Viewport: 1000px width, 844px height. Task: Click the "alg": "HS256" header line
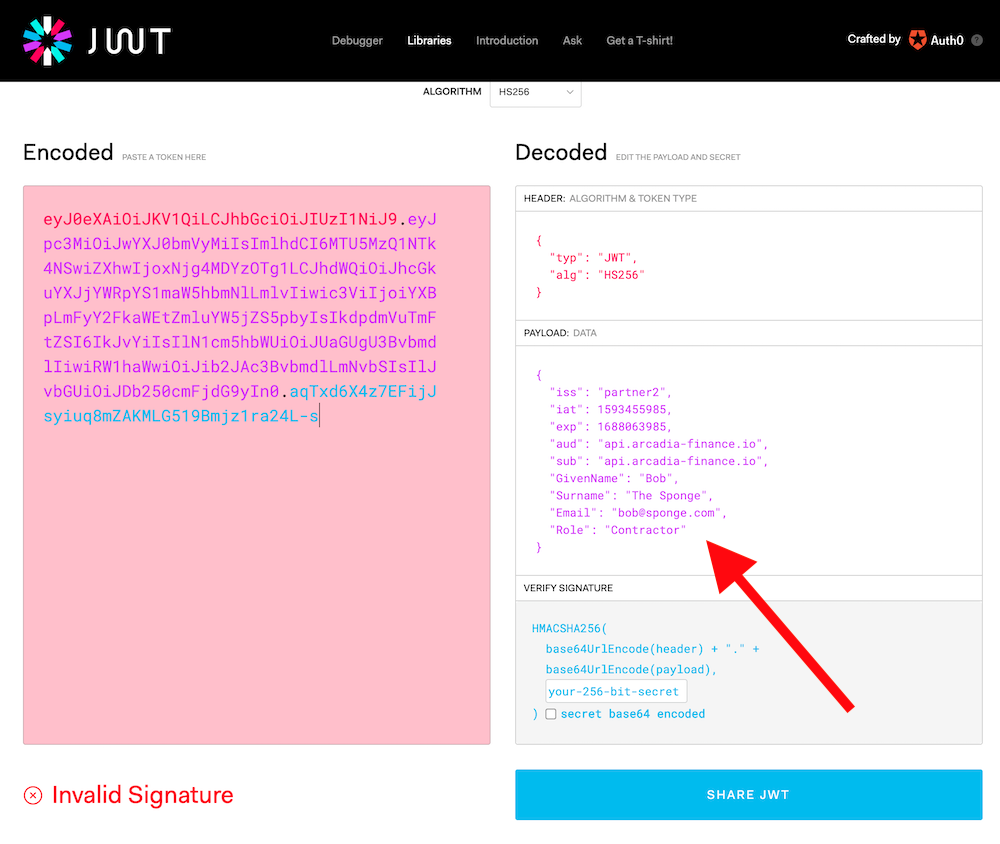[x=597, y=275]
